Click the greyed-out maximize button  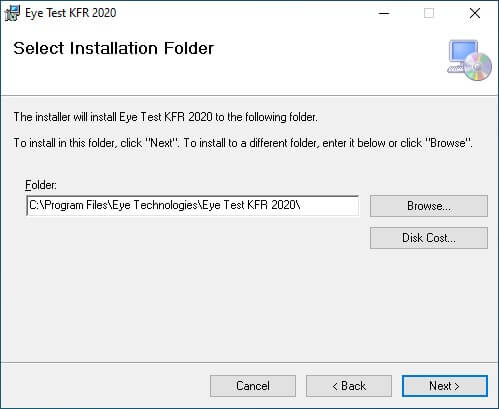(x=429, y=13)
